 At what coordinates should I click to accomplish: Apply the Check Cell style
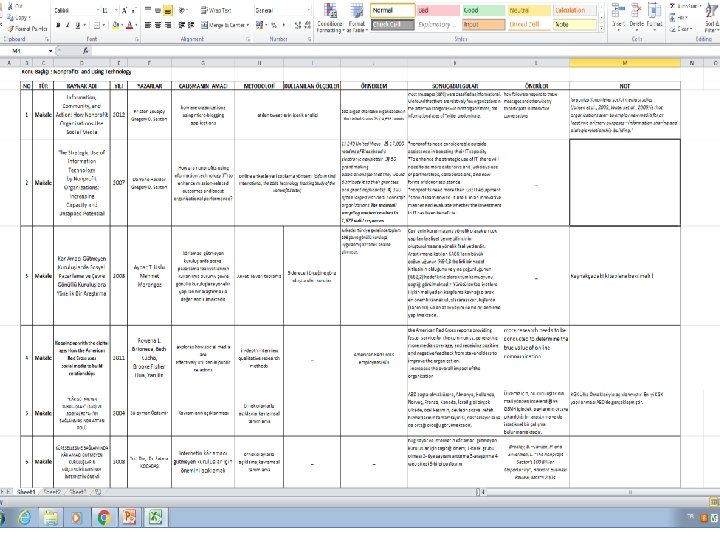(x=393, y=24)
